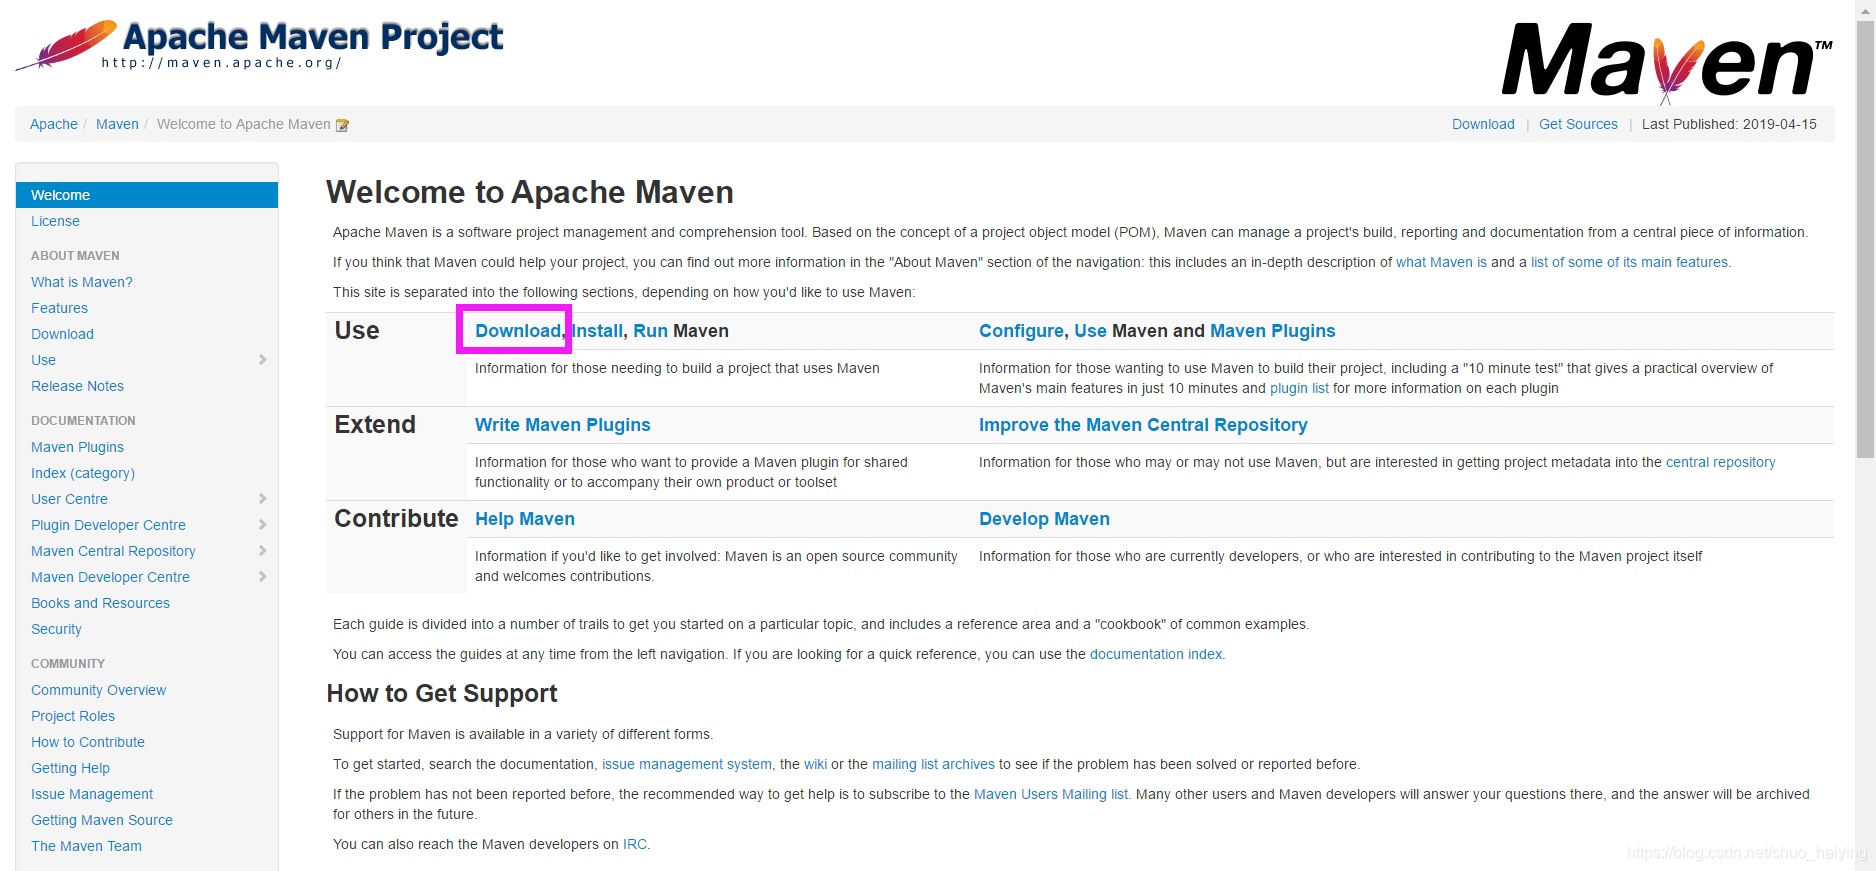1876x871 pixels.
Task: Open Features in the sidebar
Action: [x=59, y=308]
